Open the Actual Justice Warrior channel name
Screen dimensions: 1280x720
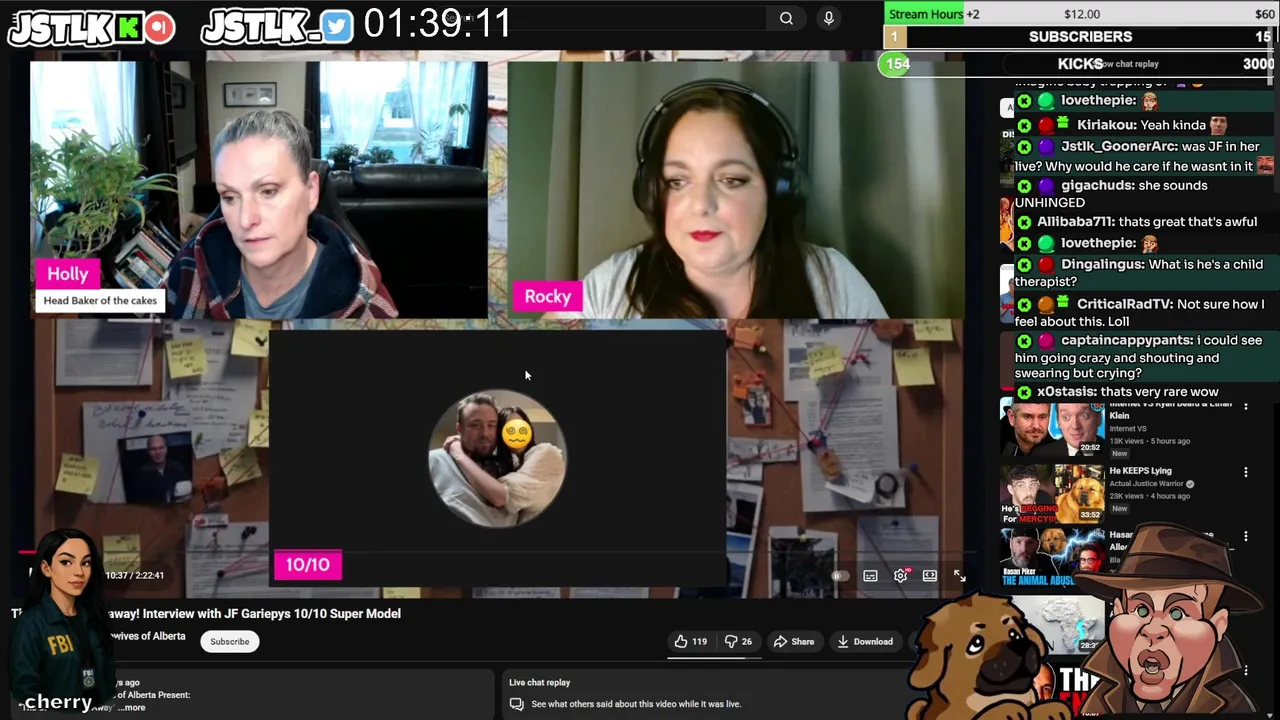coord(1146,484)
